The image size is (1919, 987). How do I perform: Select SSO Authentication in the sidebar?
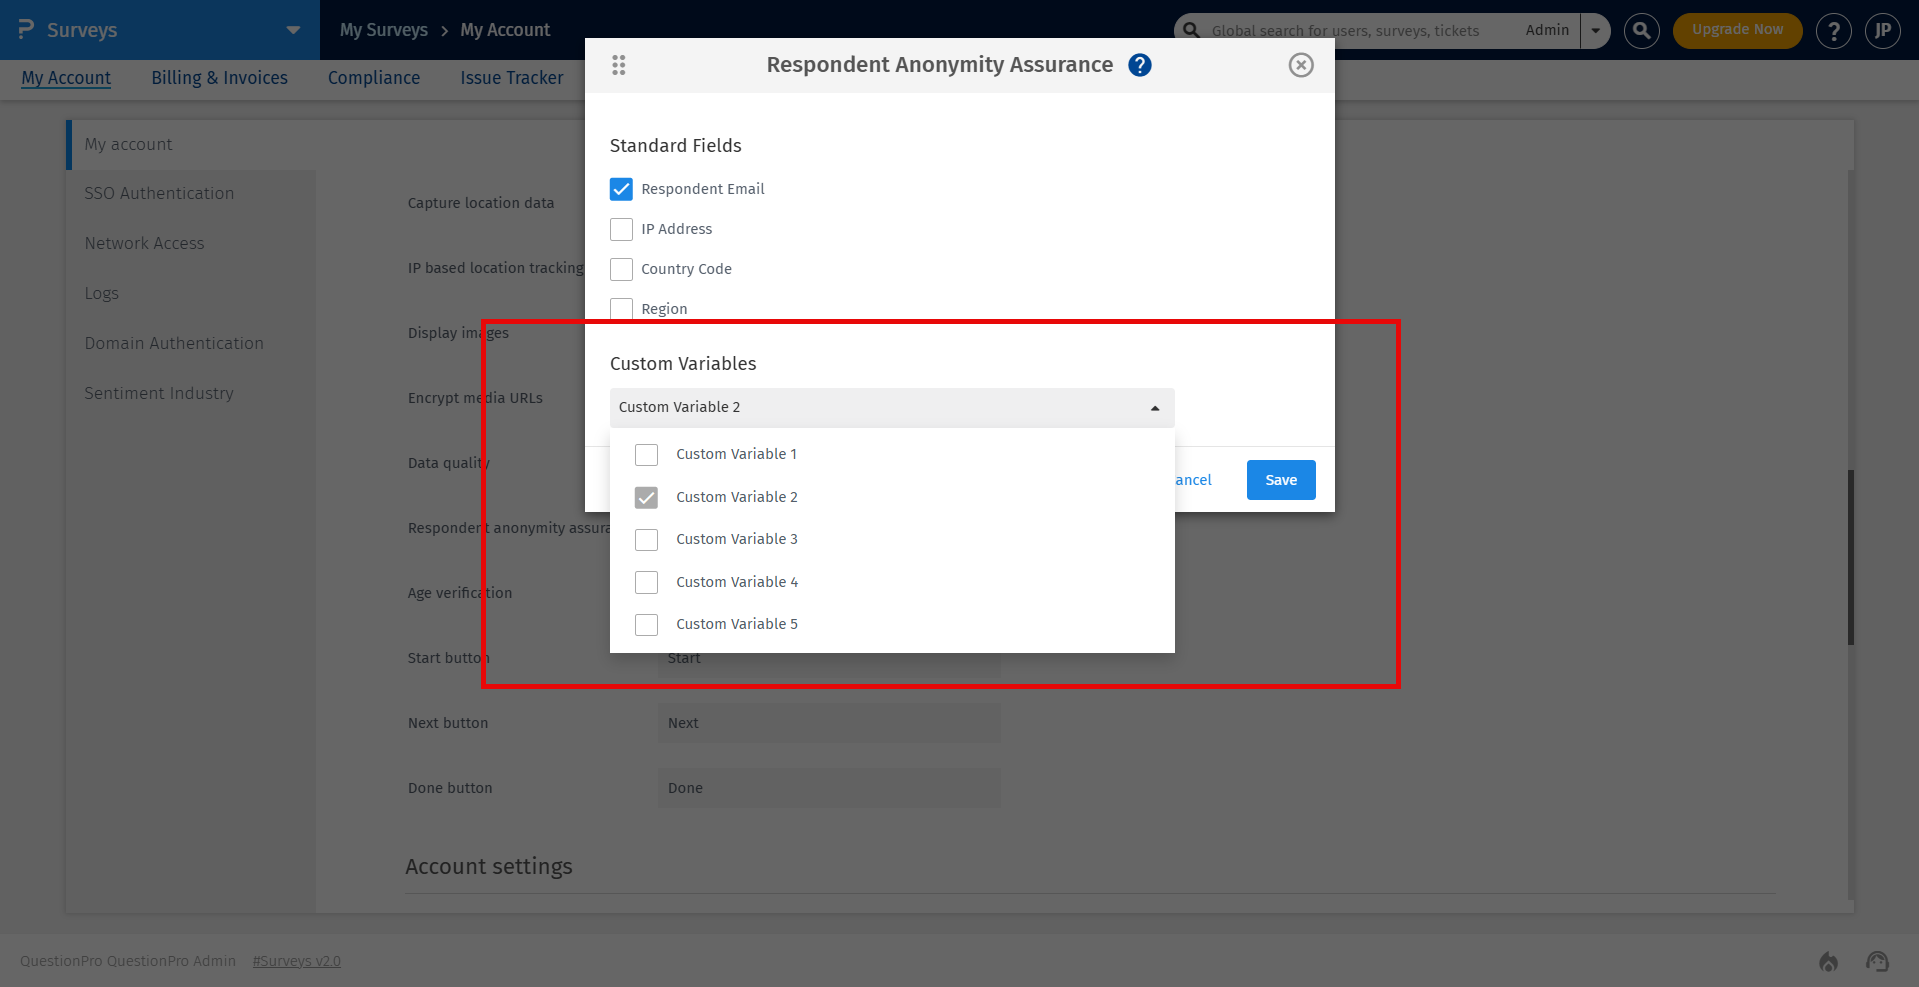[159, 194]
